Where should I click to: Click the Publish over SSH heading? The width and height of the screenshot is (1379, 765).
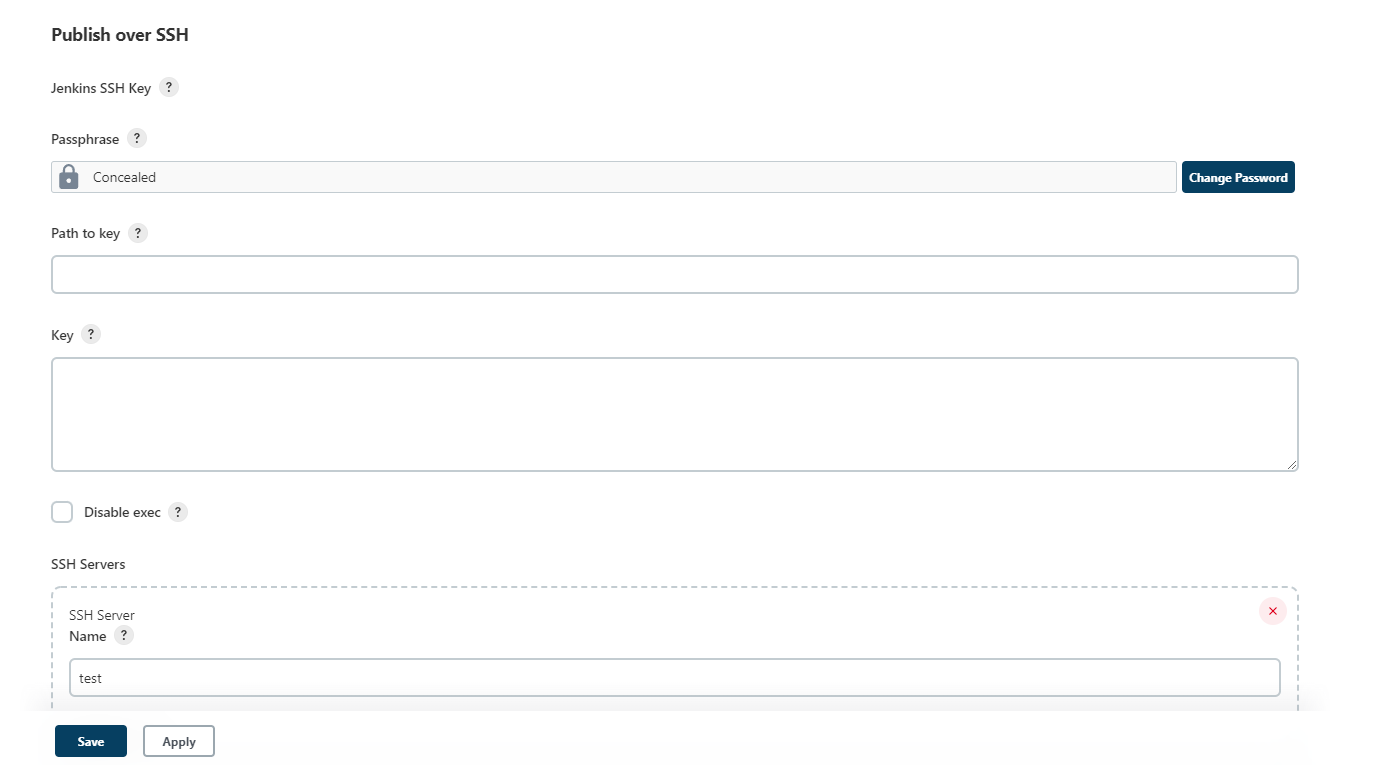tap(120, 35)
